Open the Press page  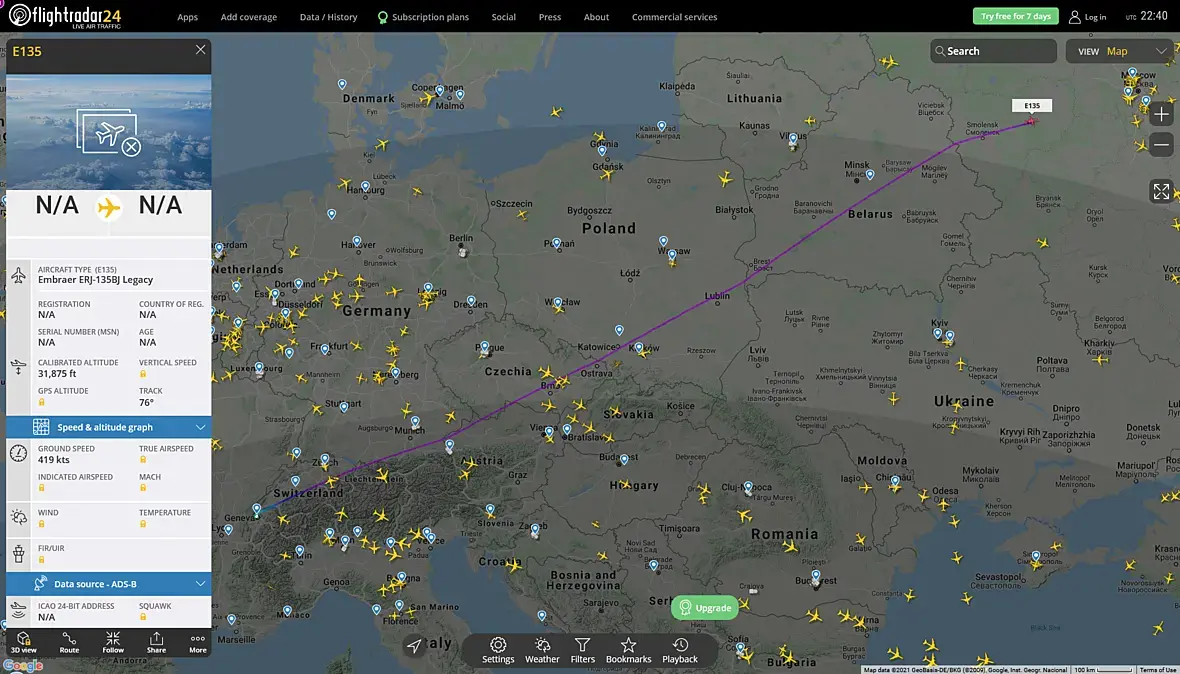pos(549,17)
